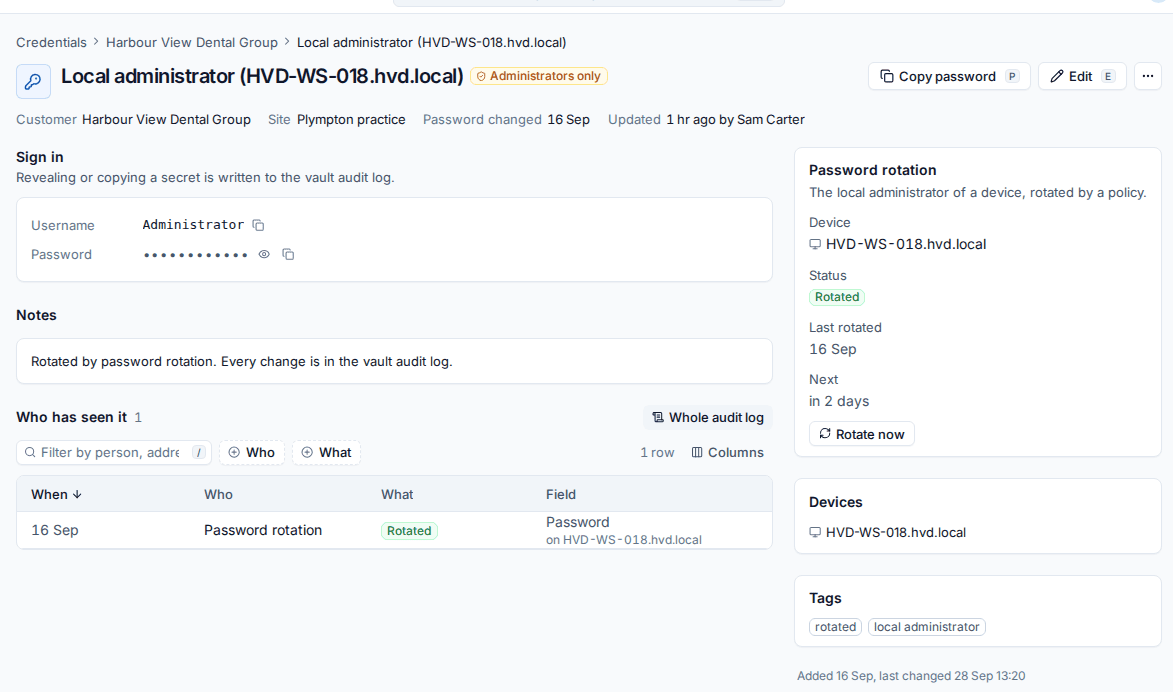Copy the Administrator username
Screen dimensions: 1173x692
tap(258, 225)
